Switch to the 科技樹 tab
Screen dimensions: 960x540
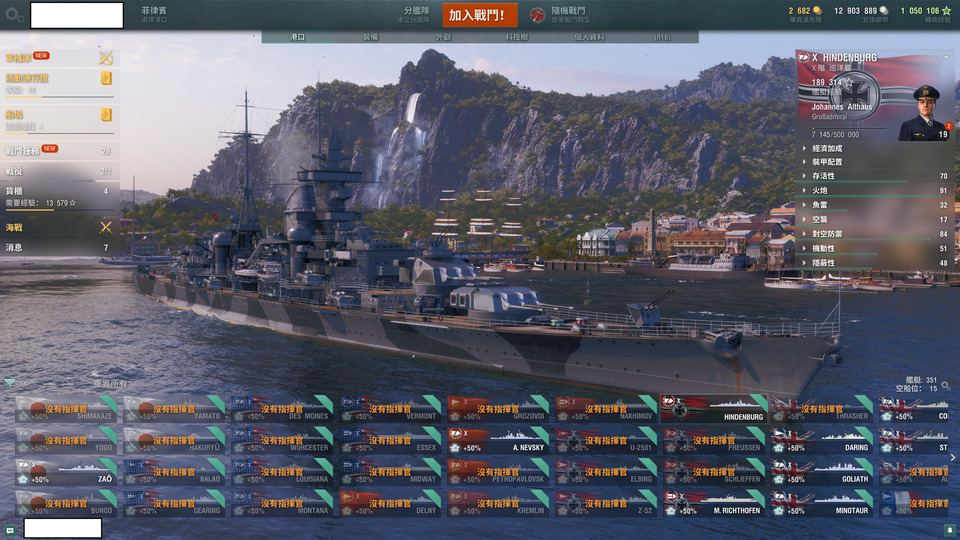pyautogui.click(x=517, y=37)
